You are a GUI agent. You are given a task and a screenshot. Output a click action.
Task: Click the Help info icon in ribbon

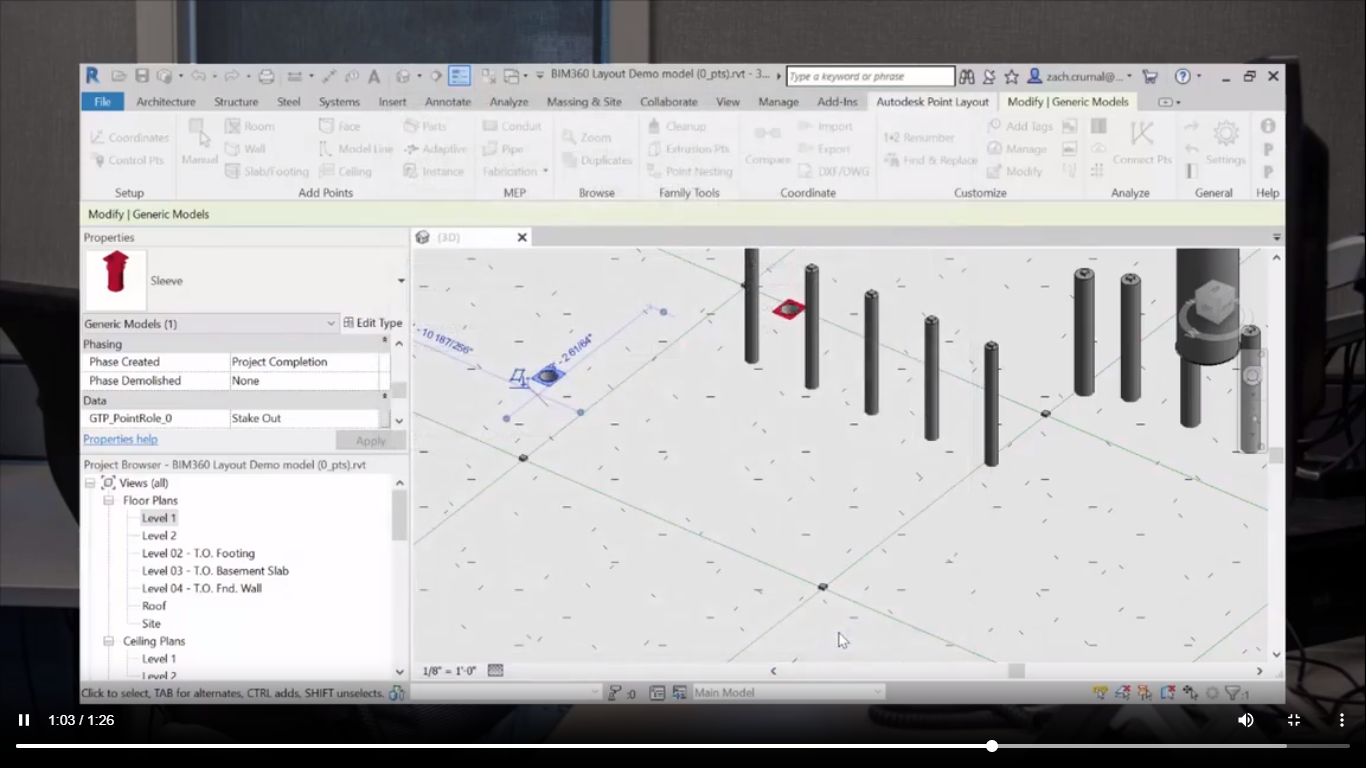1267,126
